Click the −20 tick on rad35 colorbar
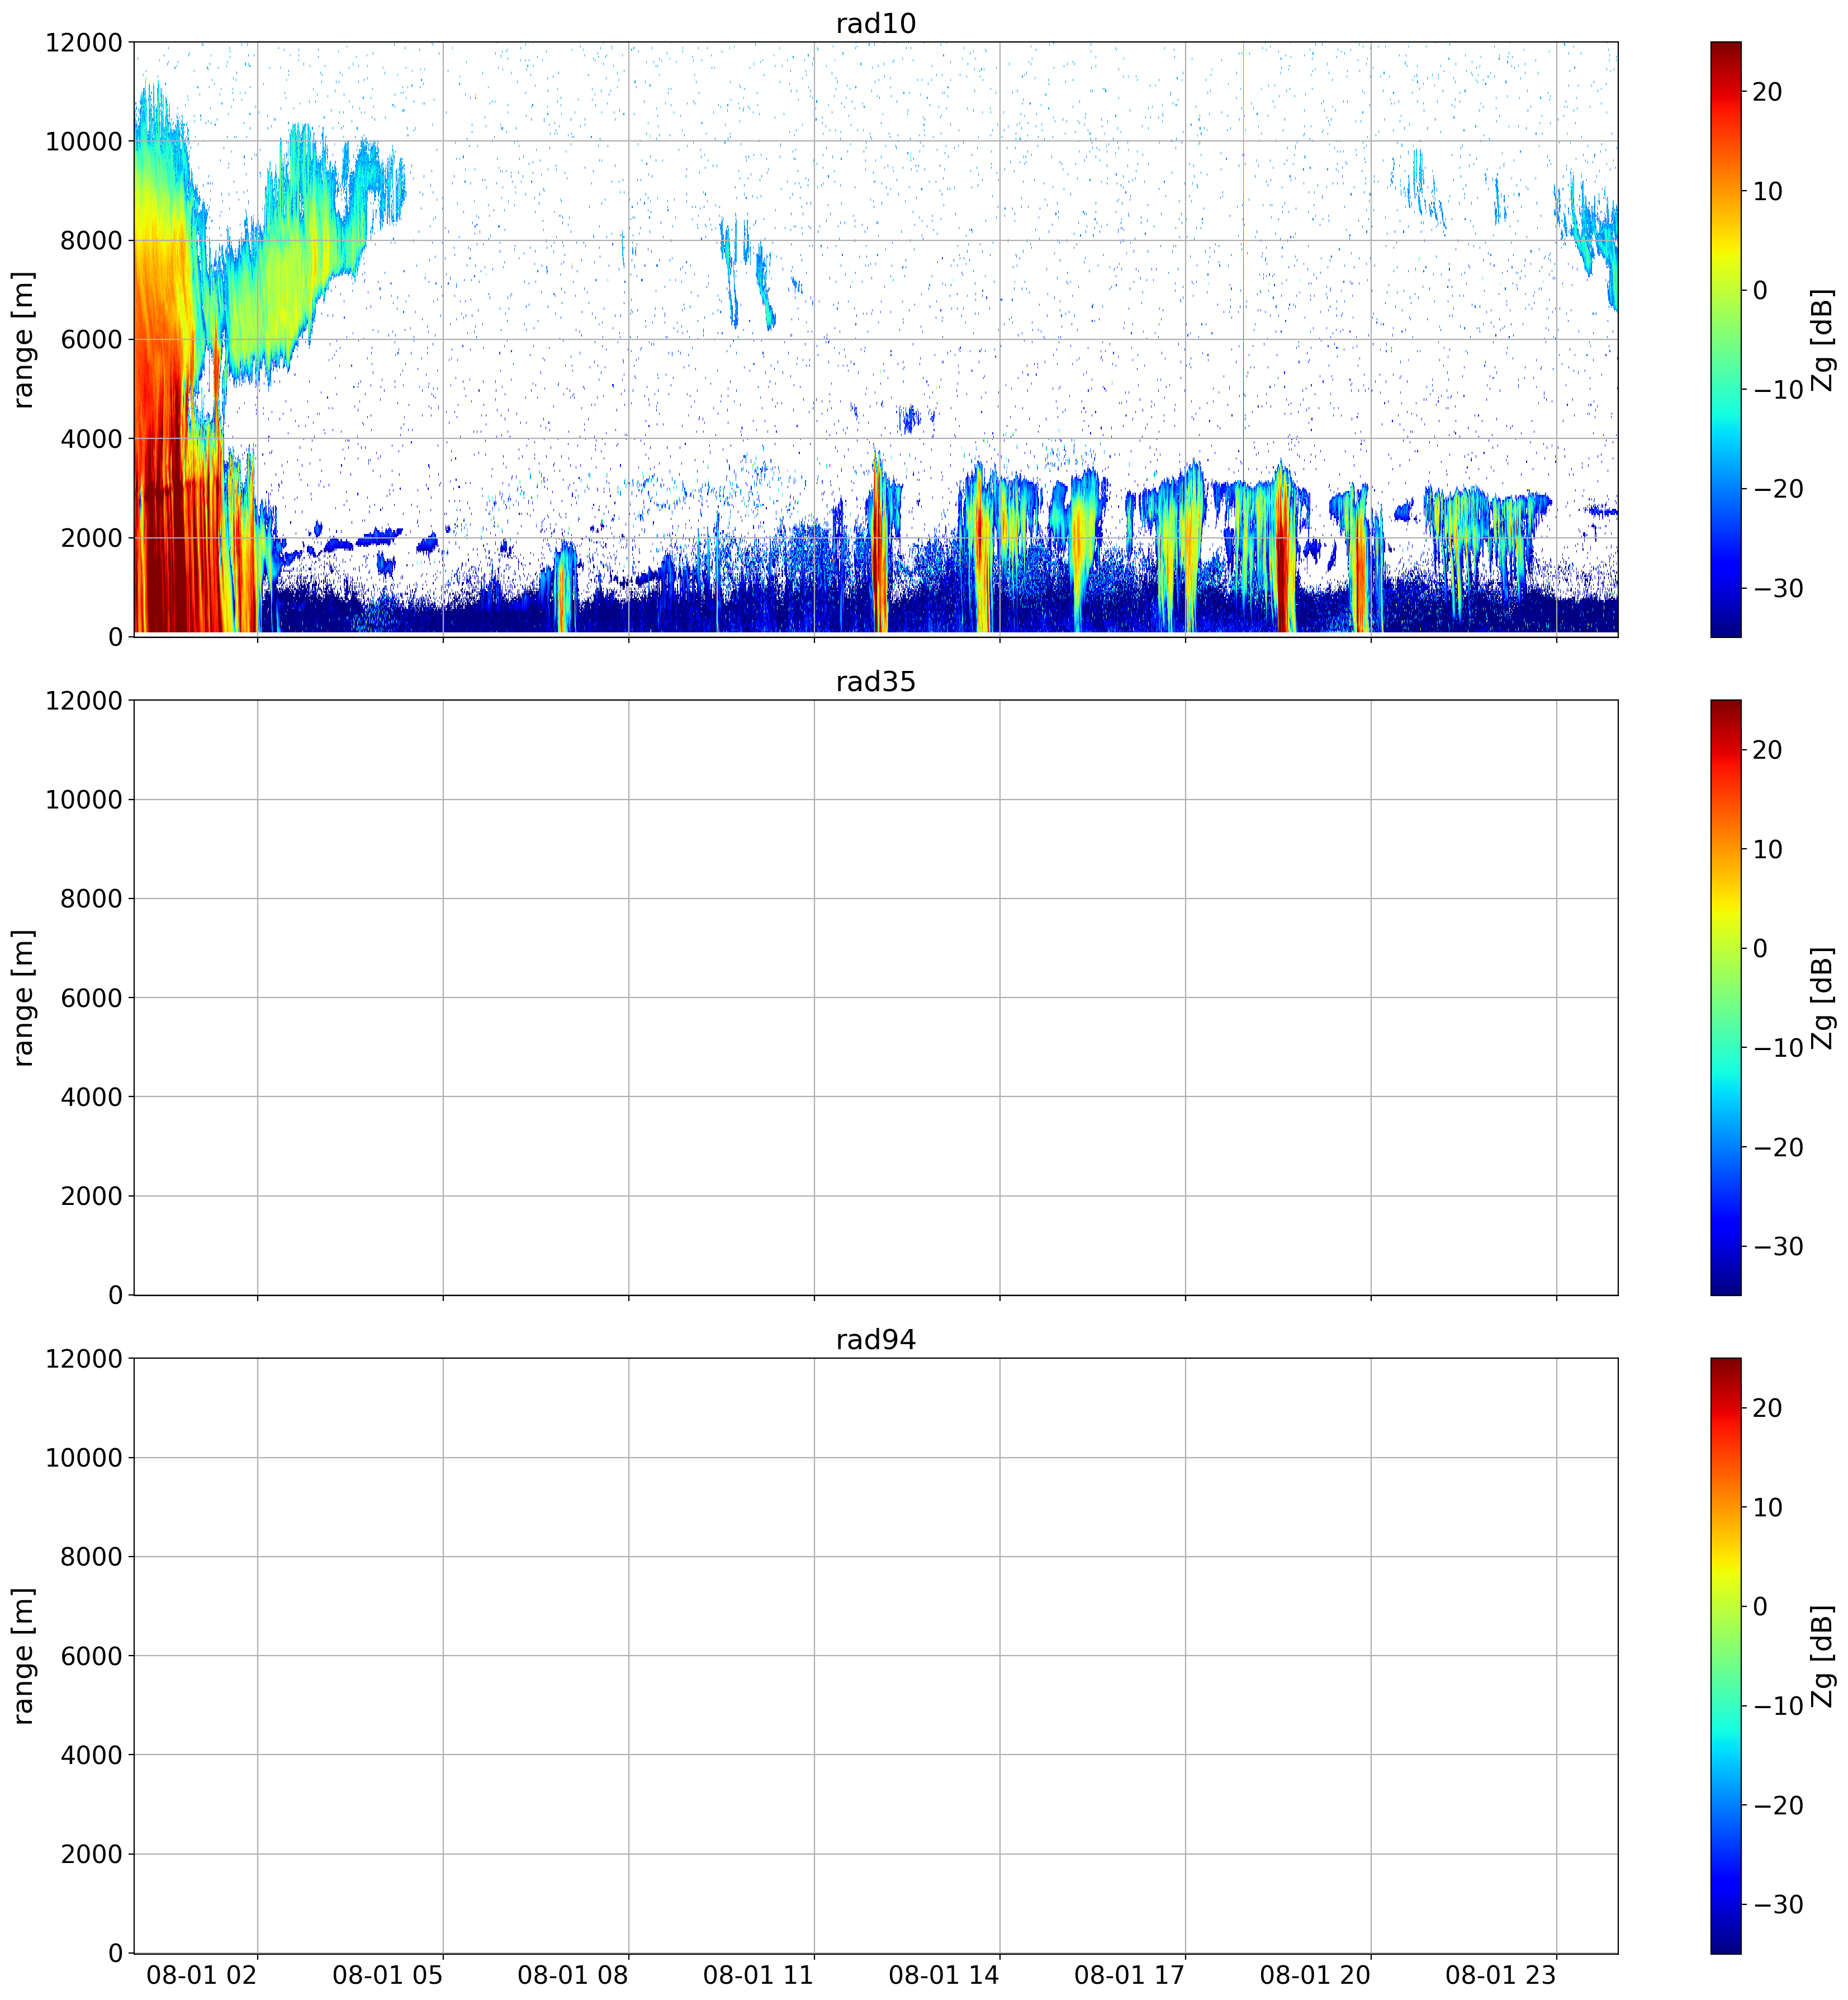Screen dimensions: 1848x2000 [x=1779, y=1147]
